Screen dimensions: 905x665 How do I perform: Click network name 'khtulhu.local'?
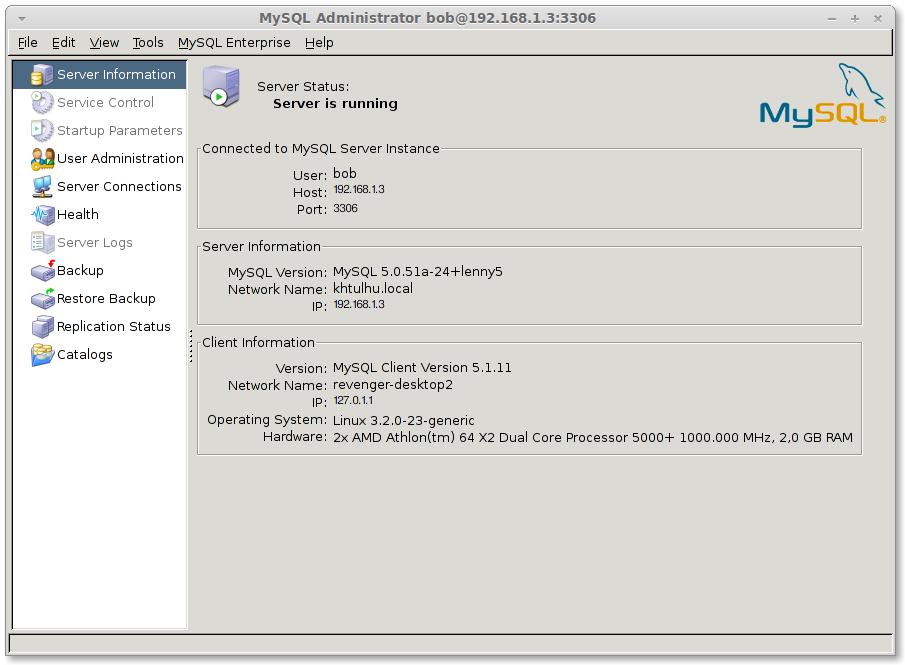(x=373, y=289)
